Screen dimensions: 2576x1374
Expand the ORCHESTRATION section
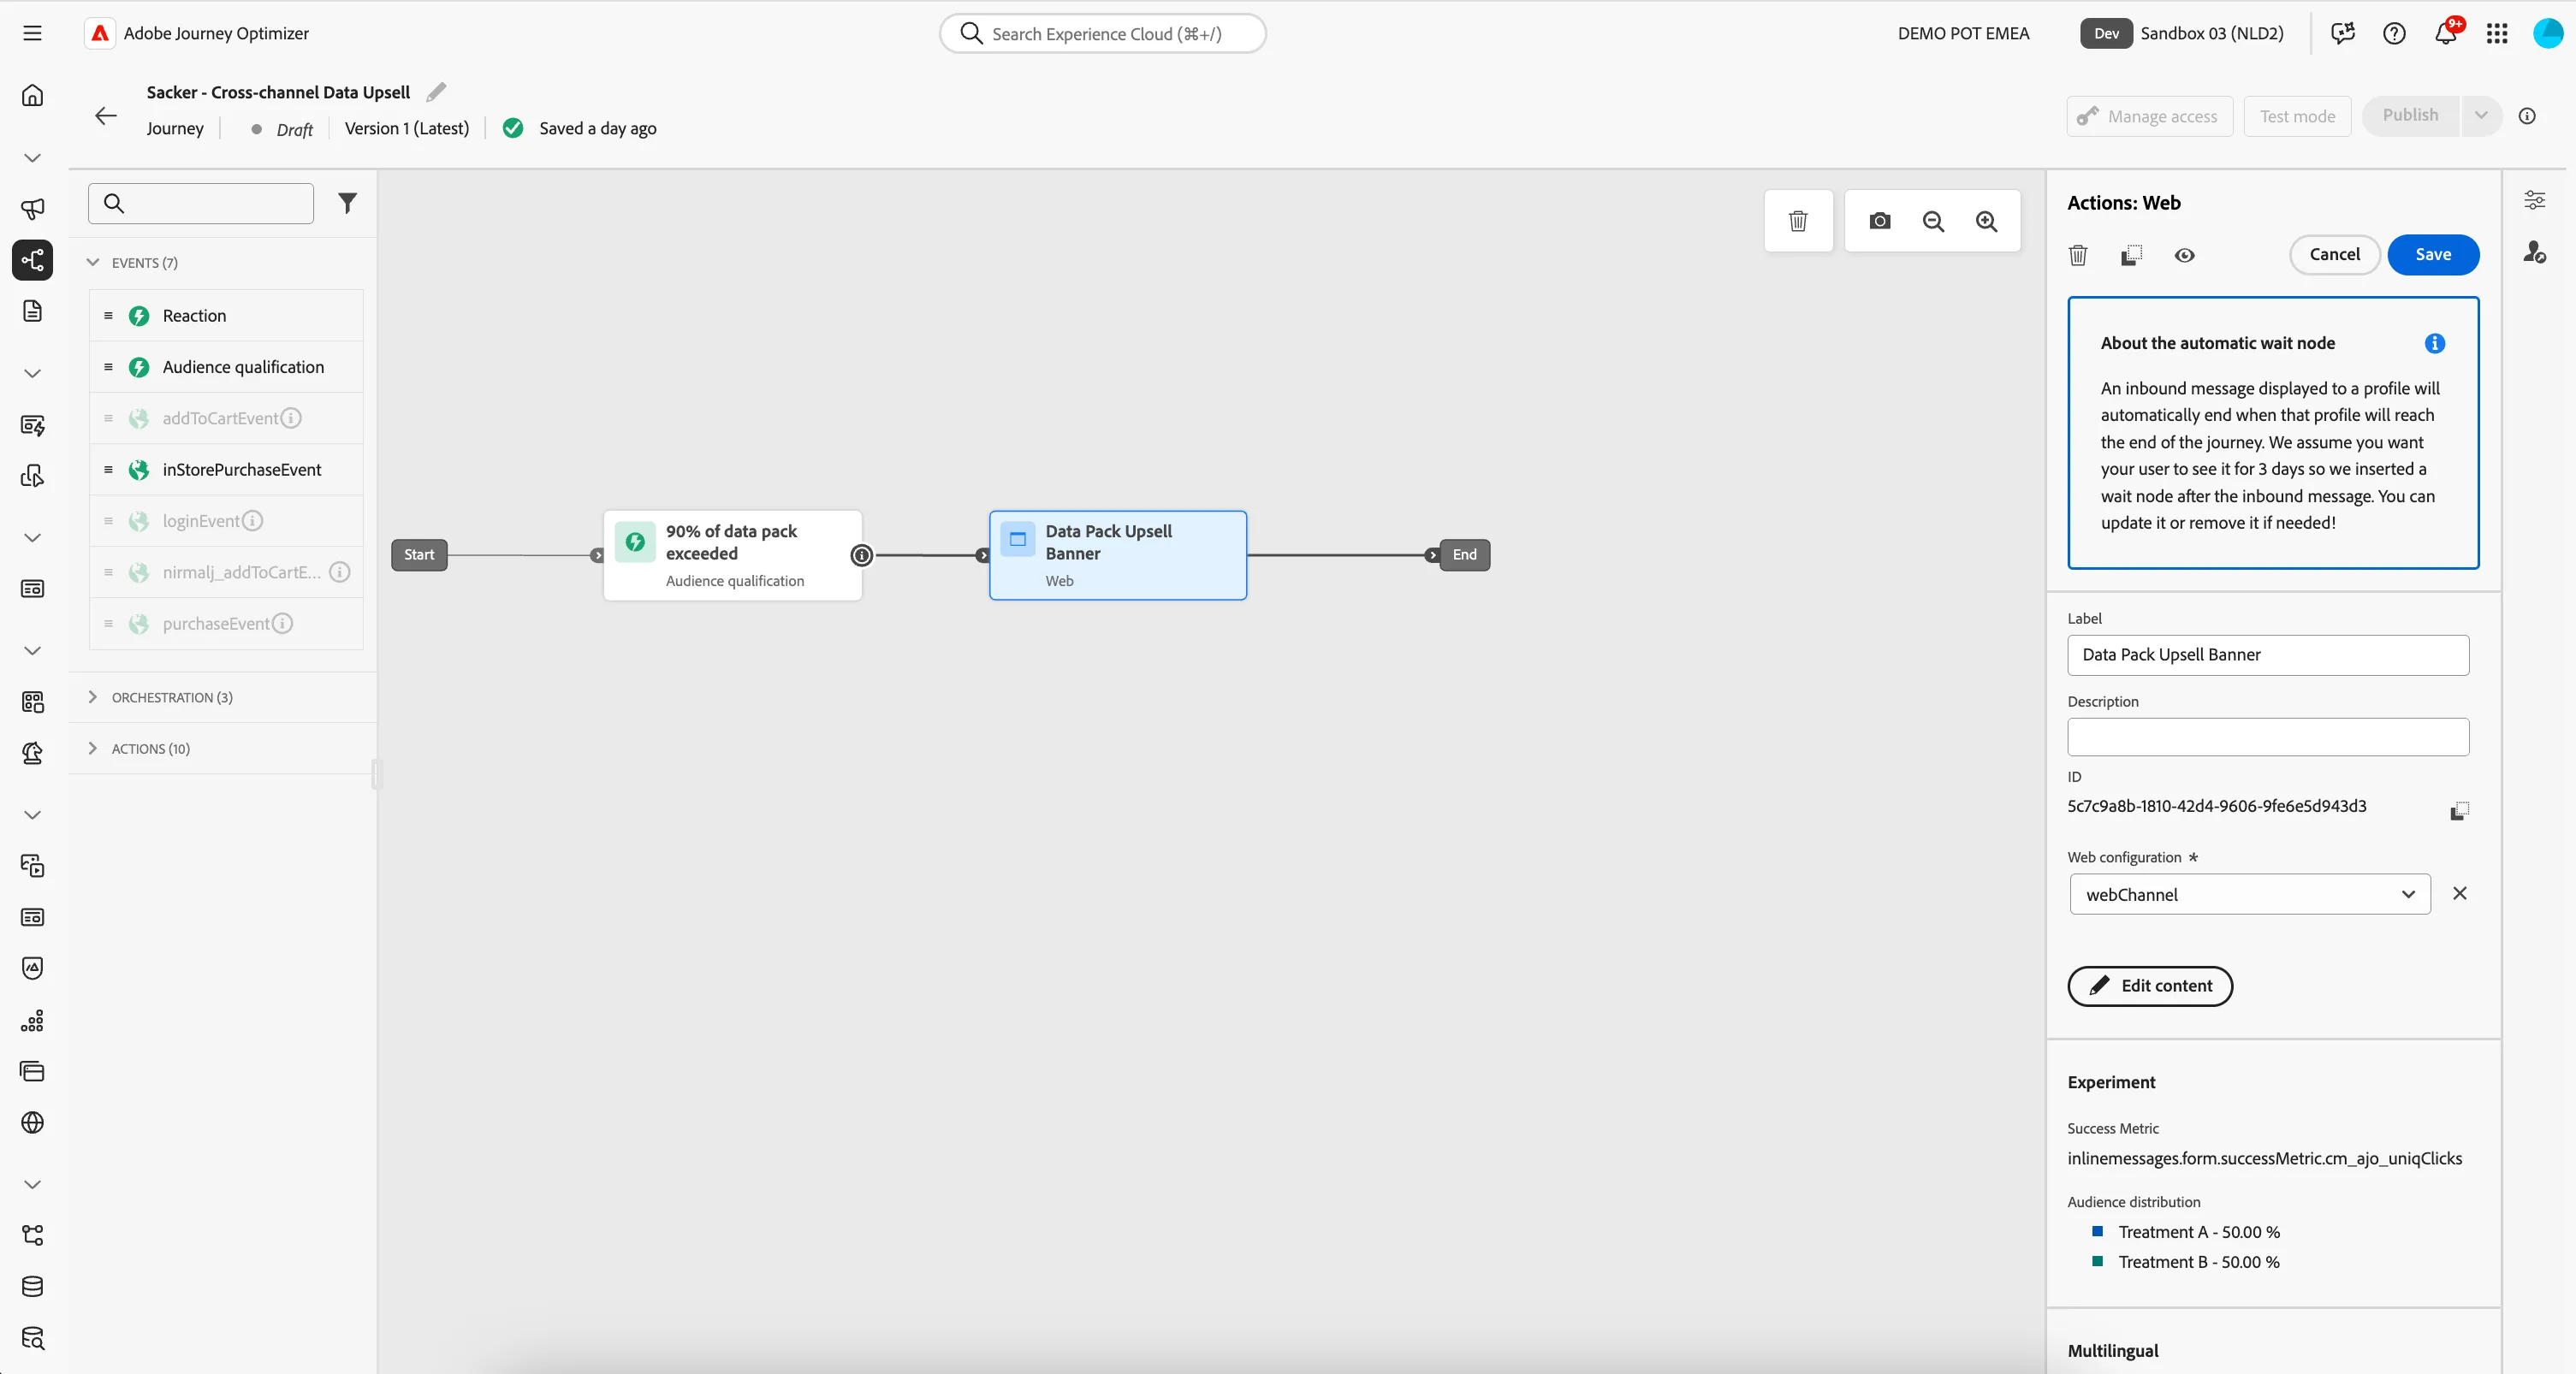point(93,697)
